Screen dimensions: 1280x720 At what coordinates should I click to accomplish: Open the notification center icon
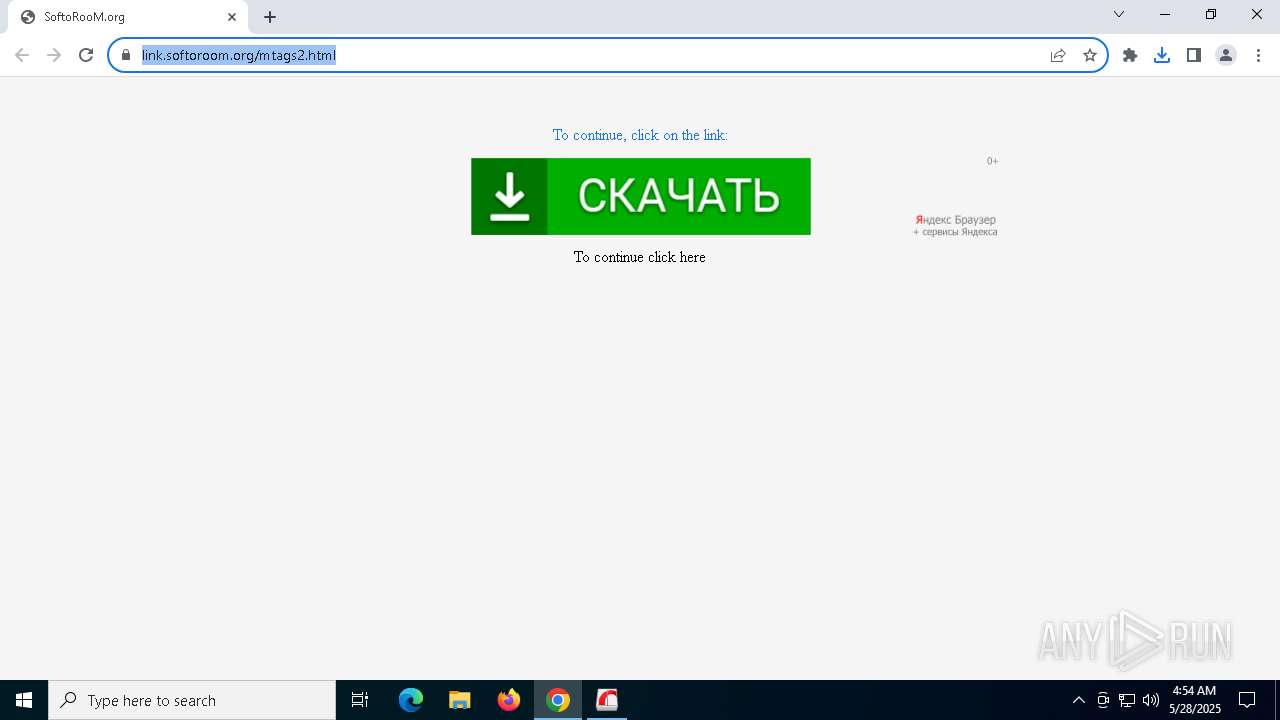(1247, 700)
